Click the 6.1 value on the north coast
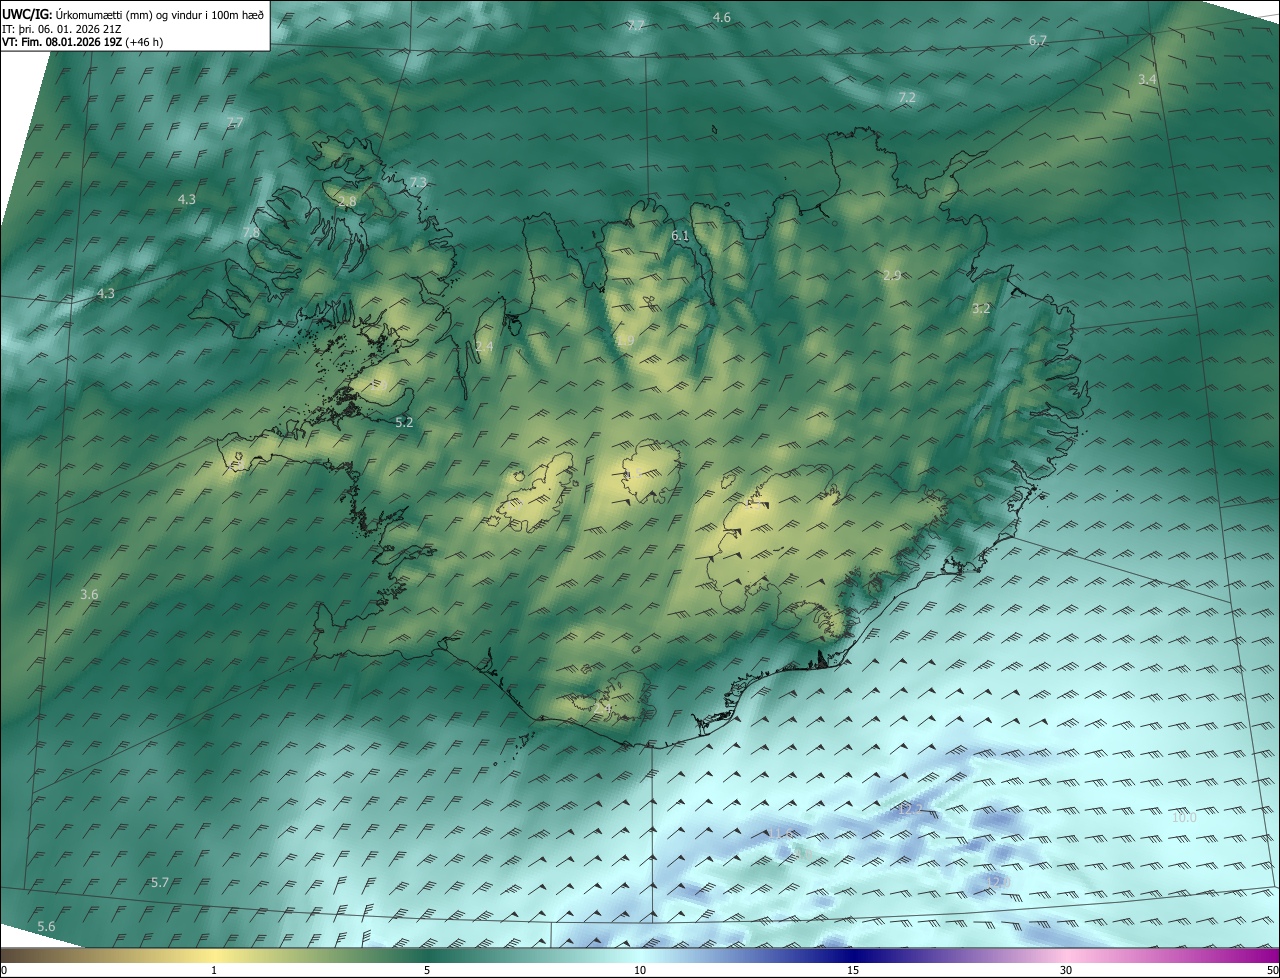This screenshot has width=1280, height=978. pyautogui.click(x=680, y=236)
